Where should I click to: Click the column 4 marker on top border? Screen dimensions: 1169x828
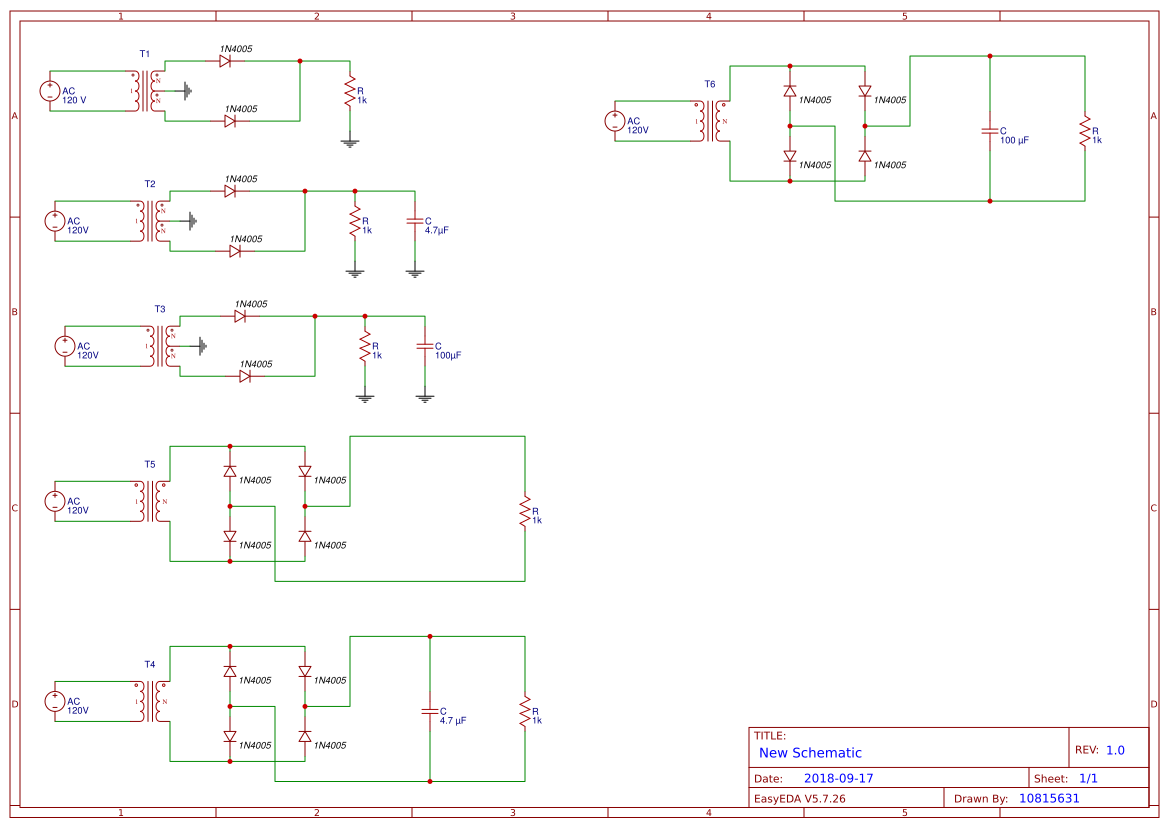[707, 14]
